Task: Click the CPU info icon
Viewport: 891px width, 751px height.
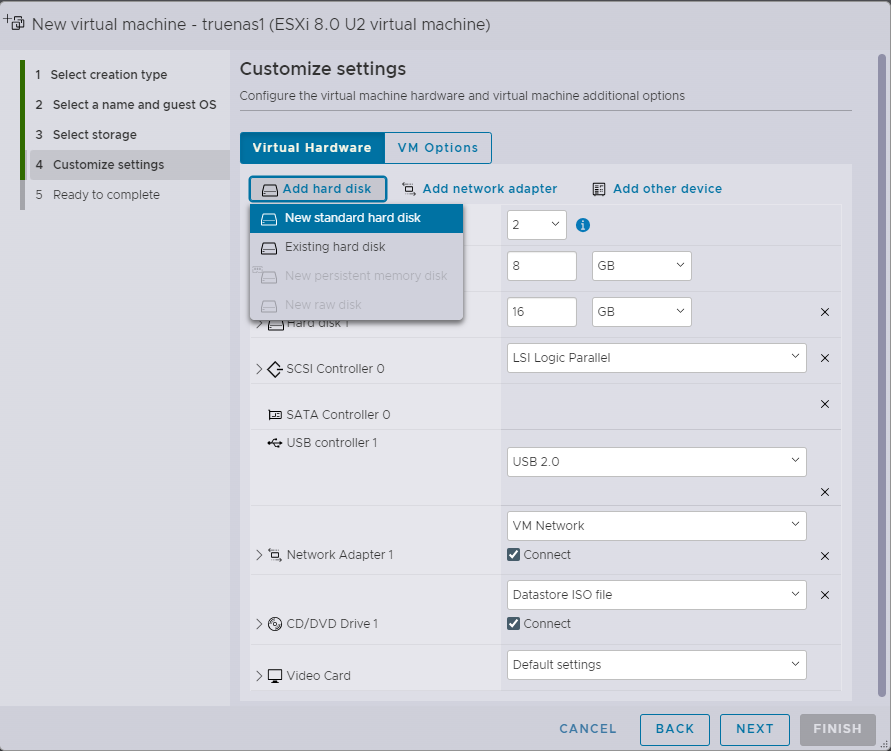Action: click(x=583, y=225)
